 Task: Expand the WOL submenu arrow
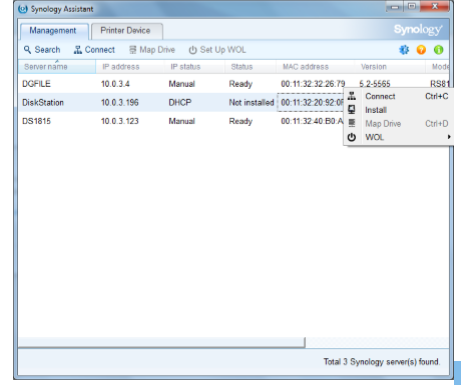point(449,137)
